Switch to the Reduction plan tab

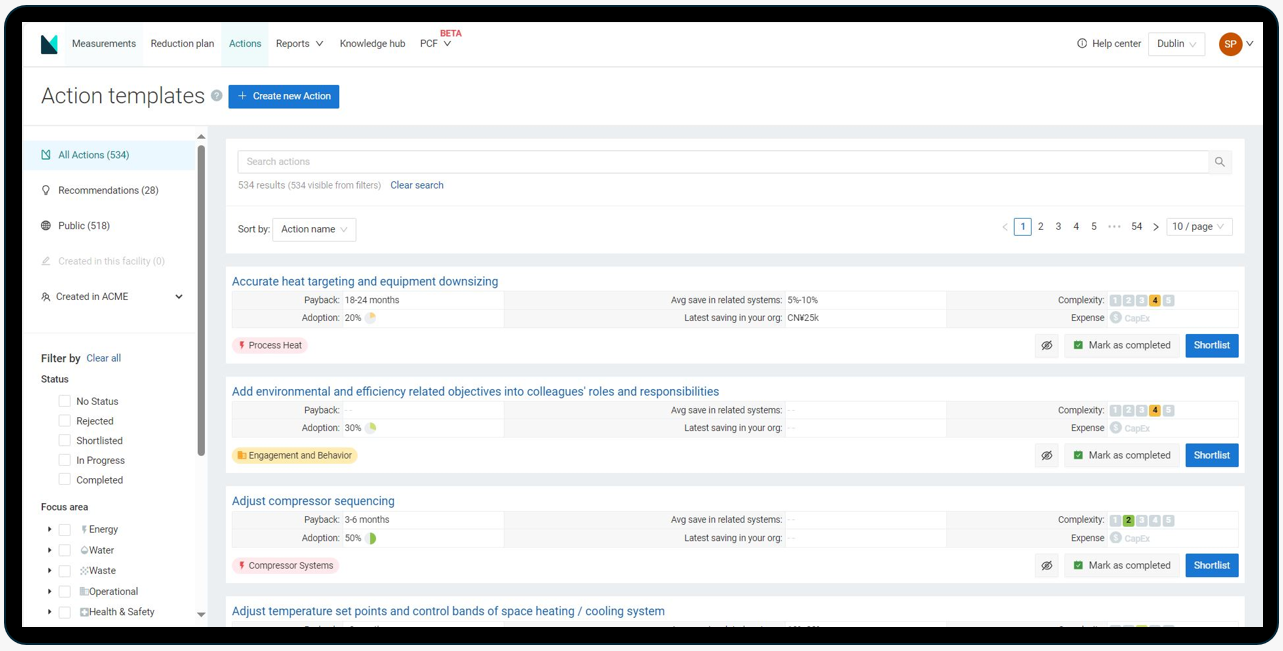pos(182,44)
